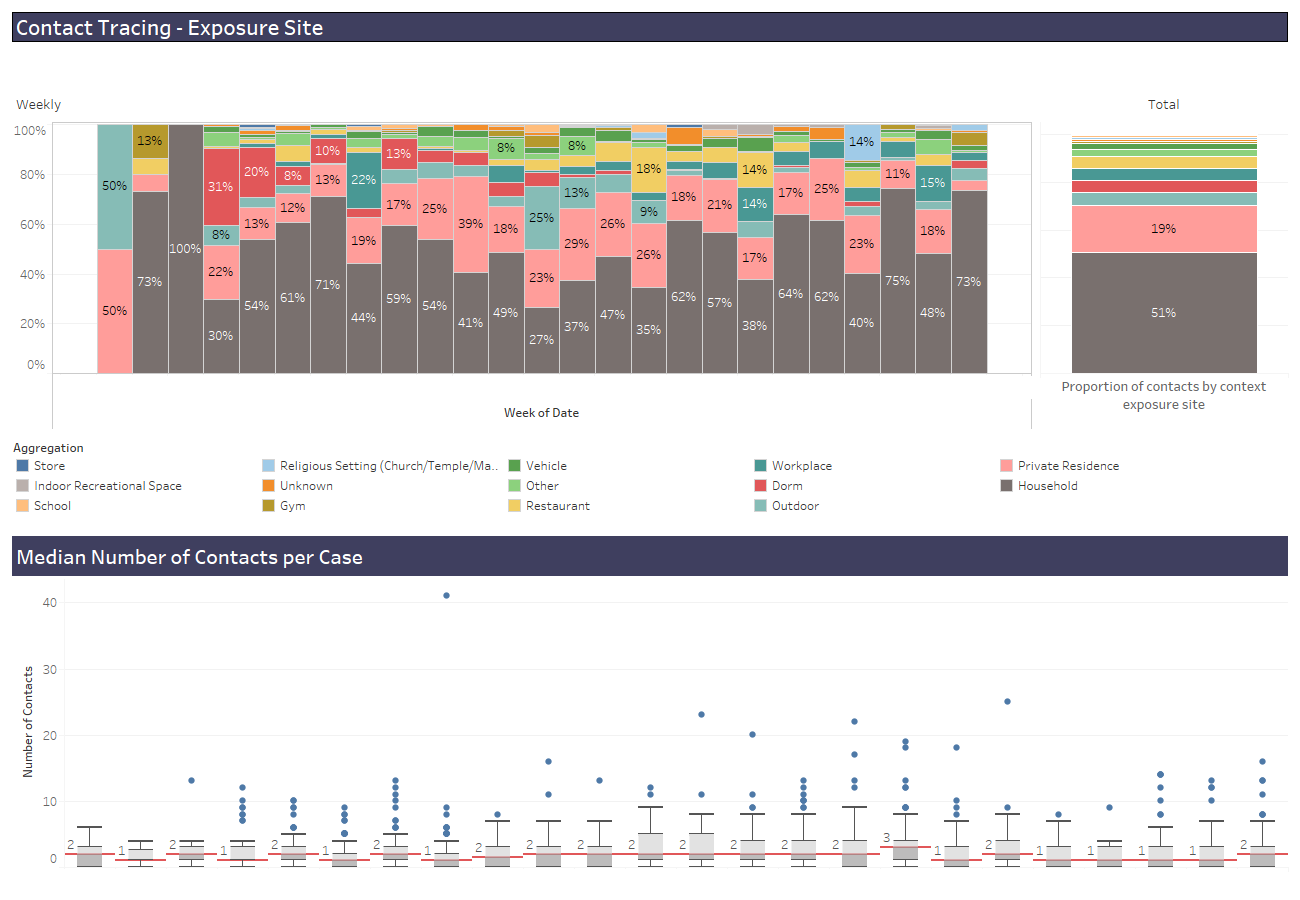
Task: Click the Median Number of Contacts title
Action: 190,557
